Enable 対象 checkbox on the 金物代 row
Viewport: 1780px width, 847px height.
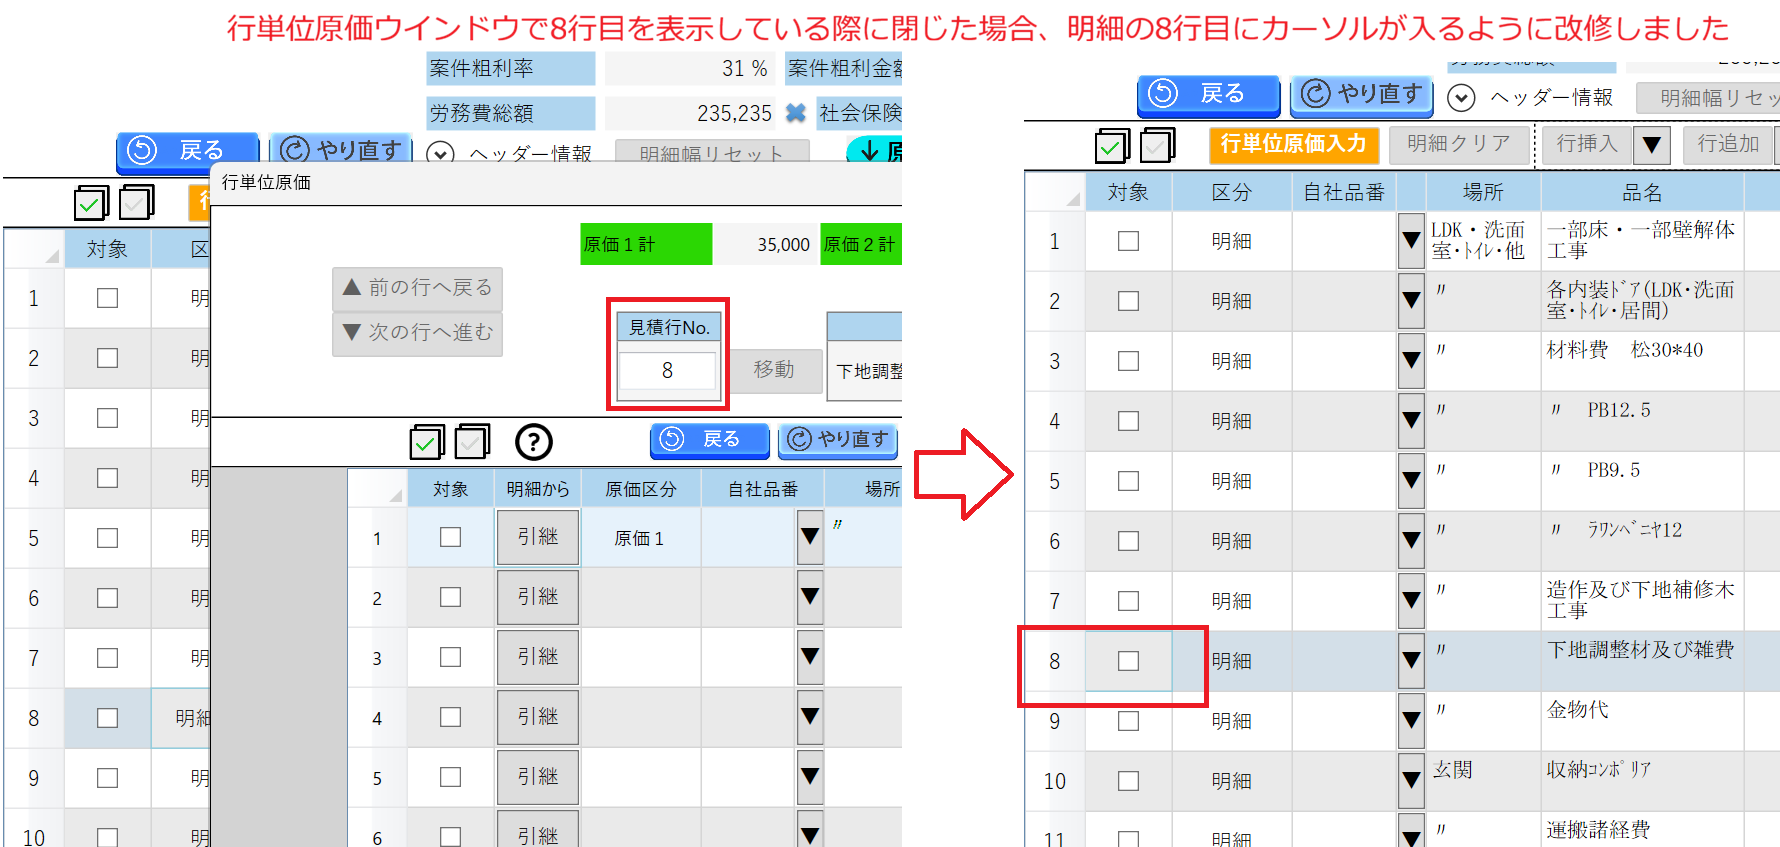(x=1128, y=721)
